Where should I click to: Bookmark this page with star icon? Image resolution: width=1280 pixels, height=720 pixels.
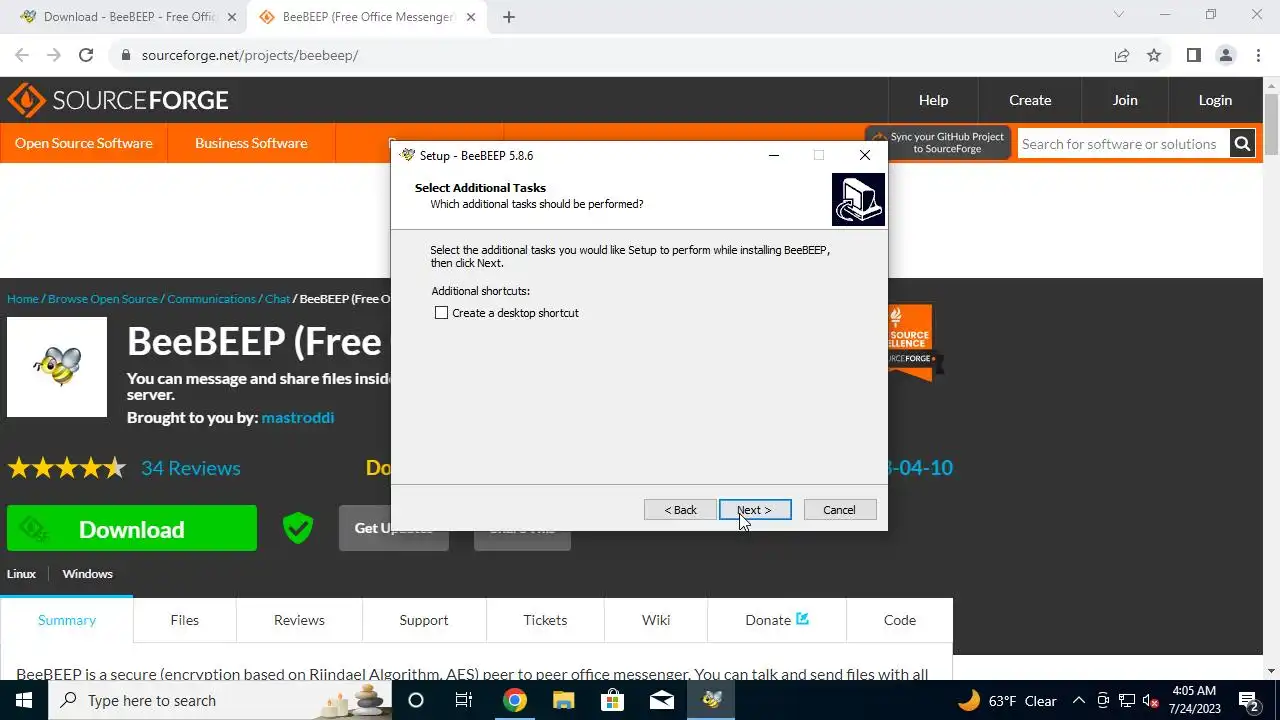[x=1154, y=55]
